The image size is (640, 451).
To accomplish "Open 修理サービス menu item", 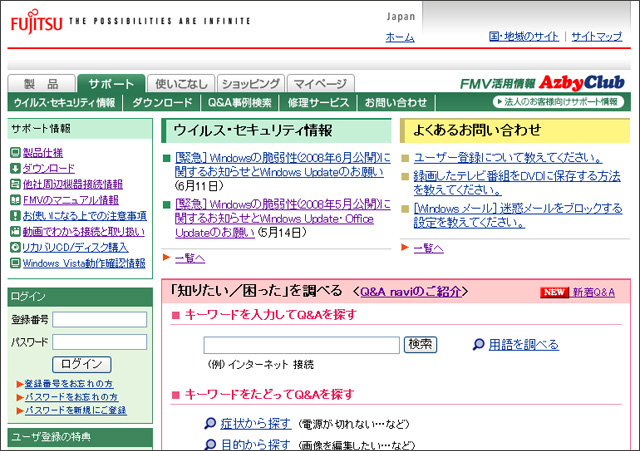I will pos(318,102).
